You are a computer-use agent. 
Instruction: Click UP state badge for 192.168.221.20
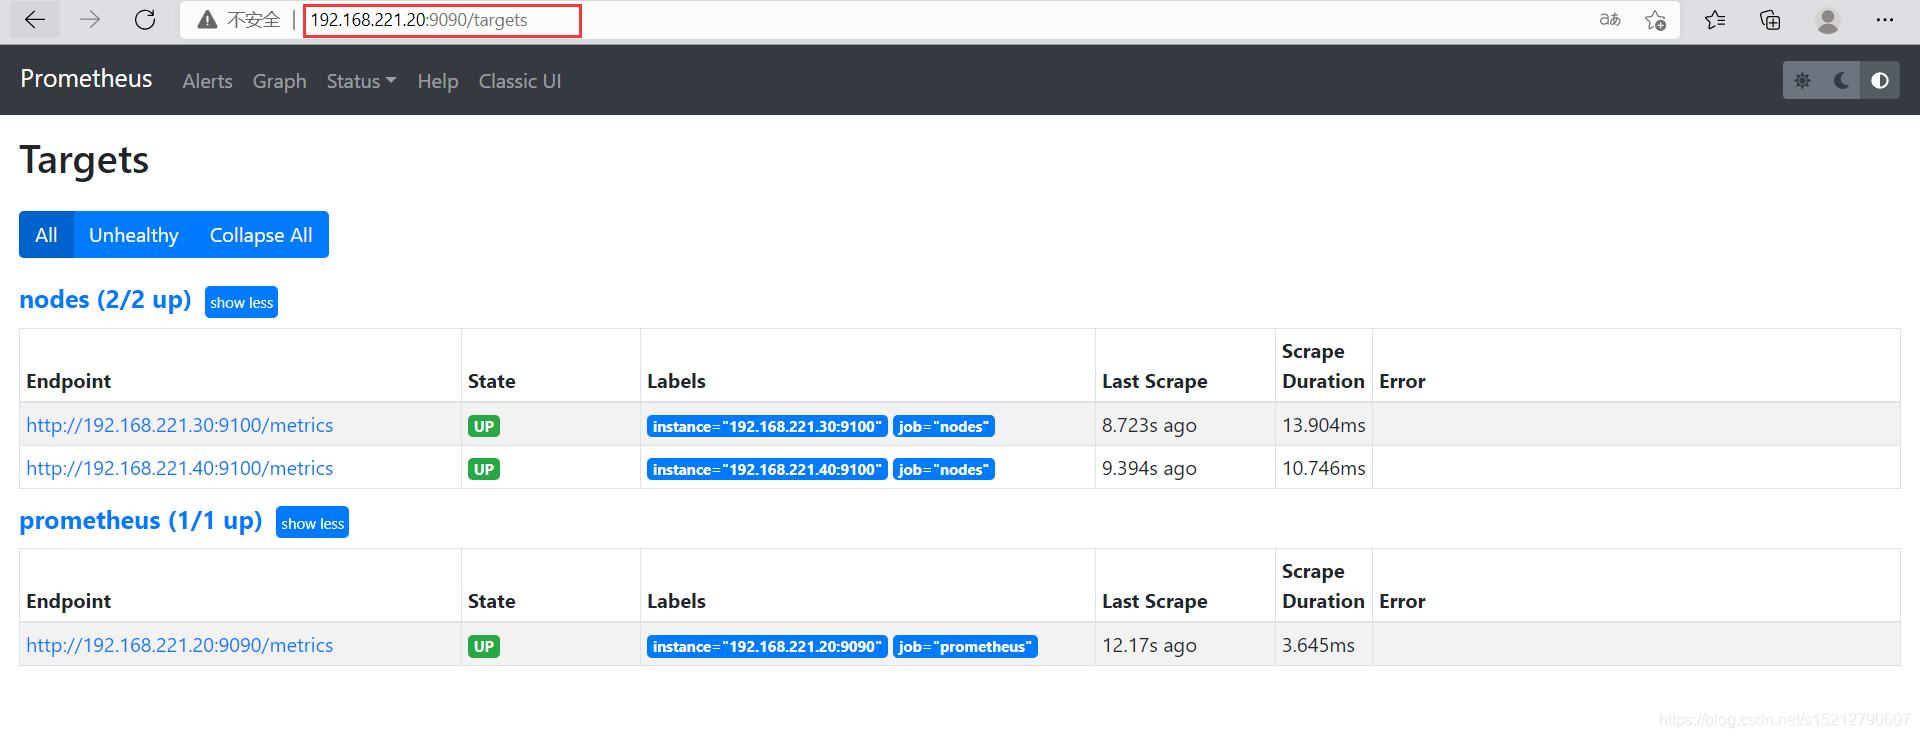pos(484,646)
